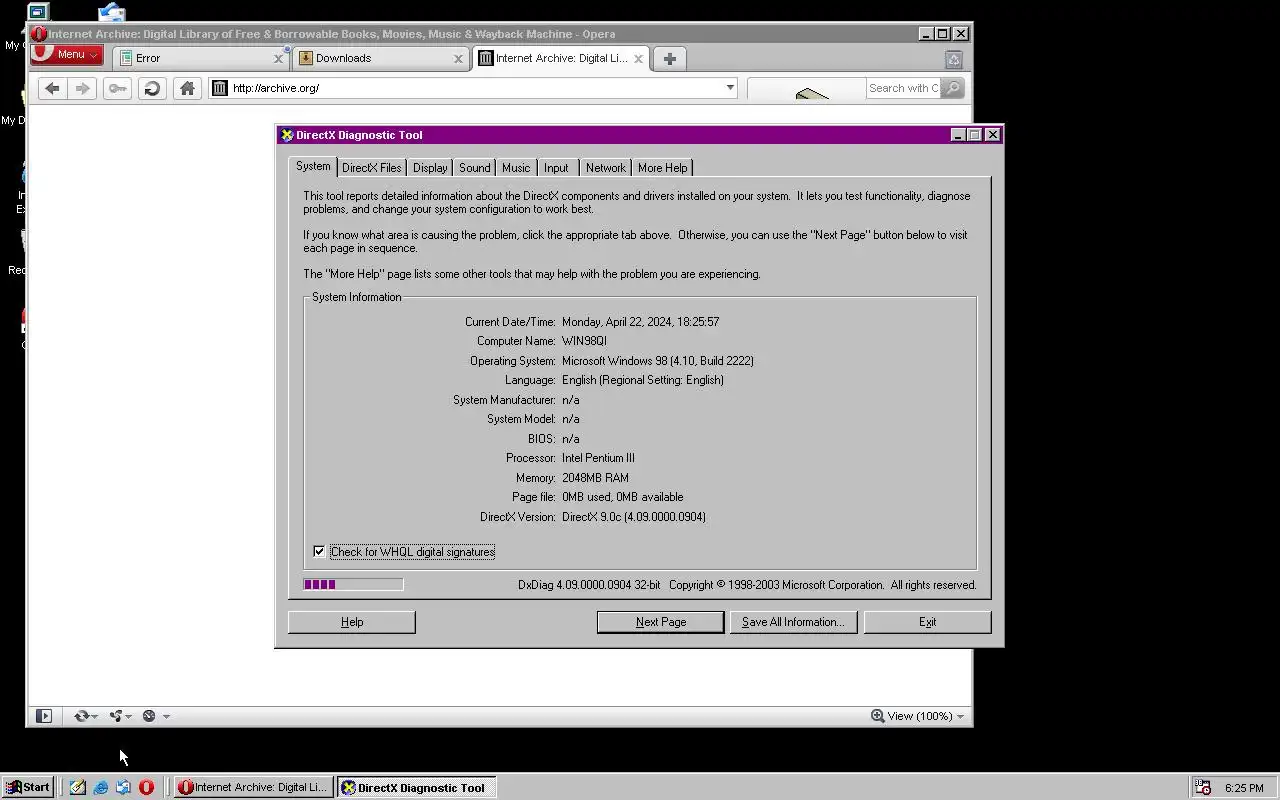Click Save All Information button

pos(793,622)
